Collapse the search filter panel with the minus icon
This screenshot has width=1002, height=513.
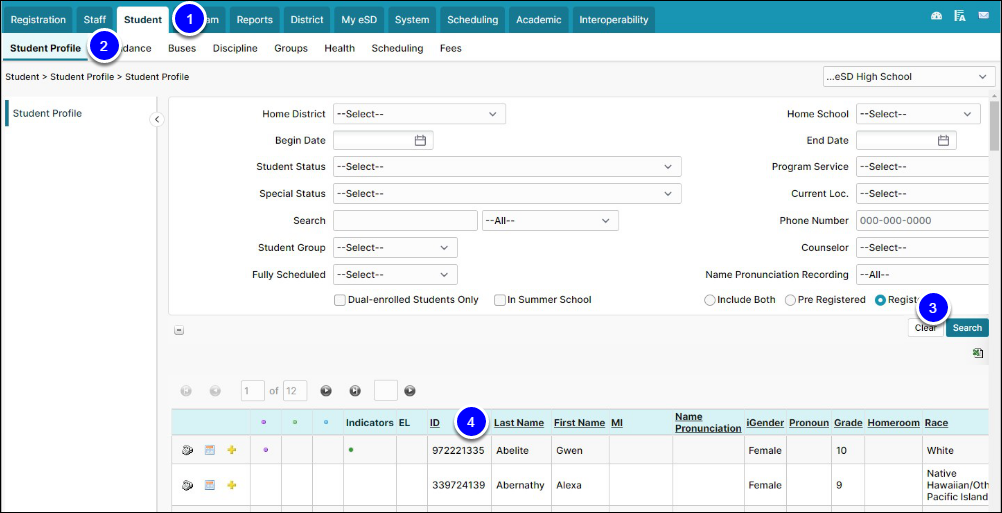179,330
